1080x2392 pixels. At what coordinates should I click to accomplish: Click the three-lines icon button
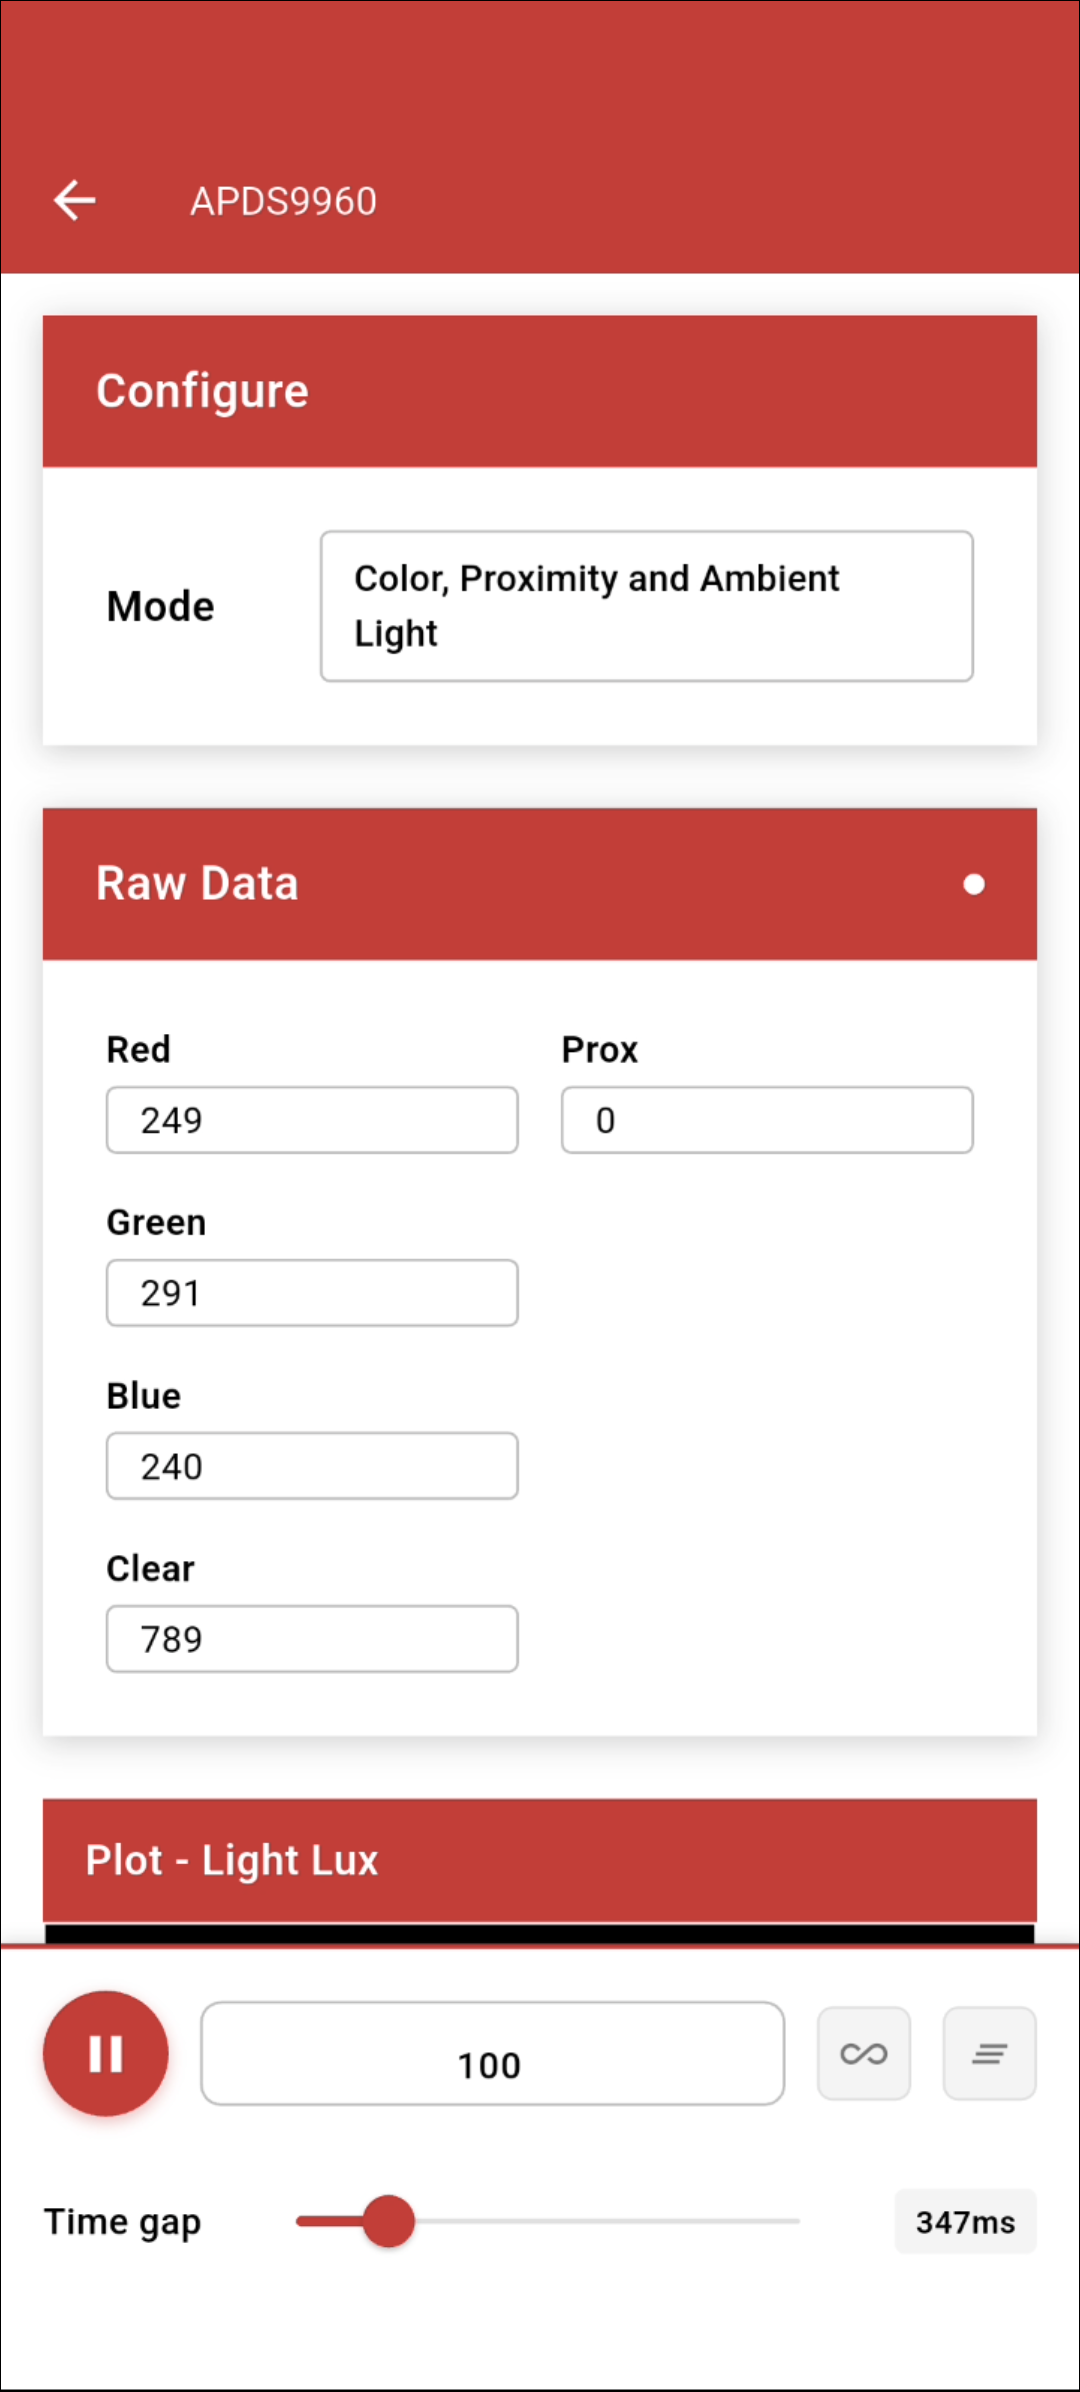click(989, 2054)
